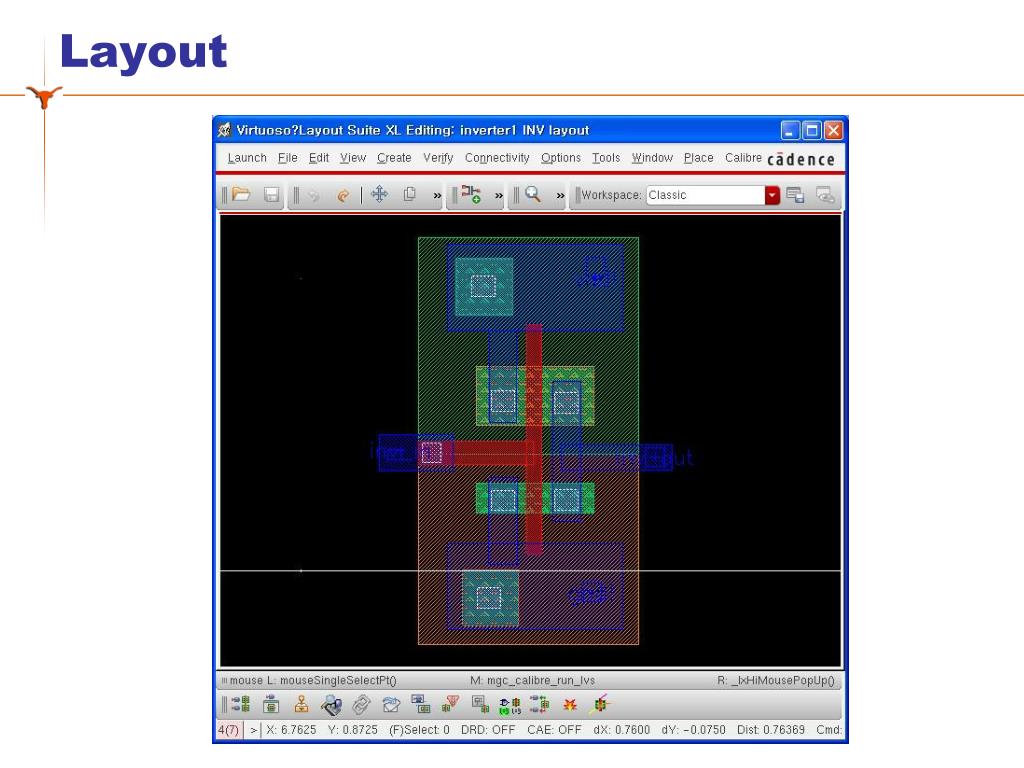
Task: Click the Copy tool icon
Action: point(409,194)
